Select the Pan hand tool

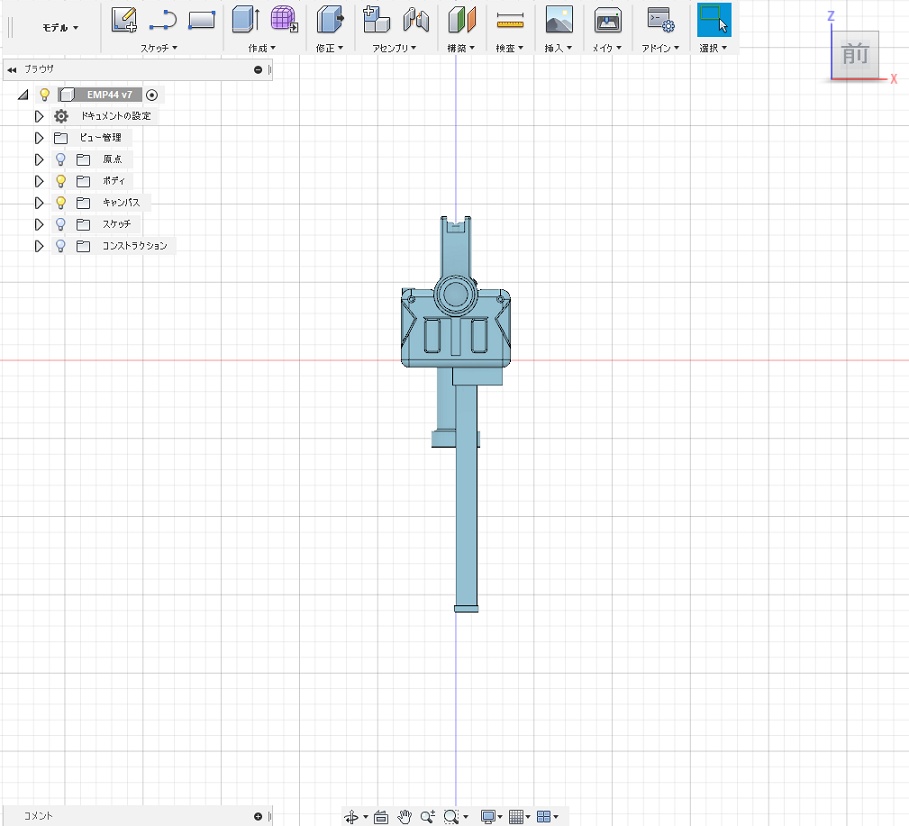click(x=405, y=817)
